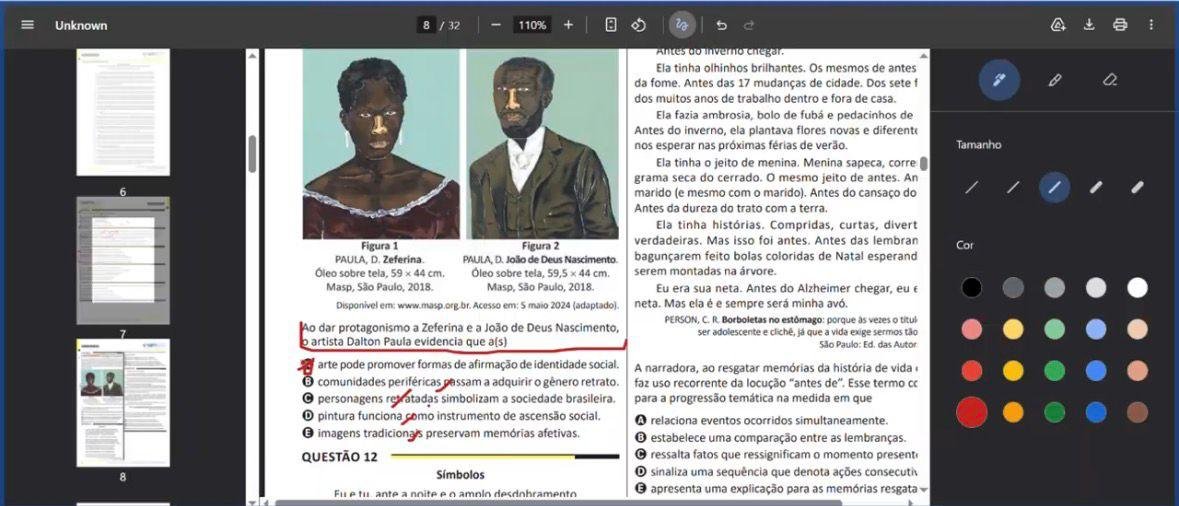Viewport: 1179px width, 506px height.
Task: Choose the thickest stroke size
Action: pos(1137,187)
